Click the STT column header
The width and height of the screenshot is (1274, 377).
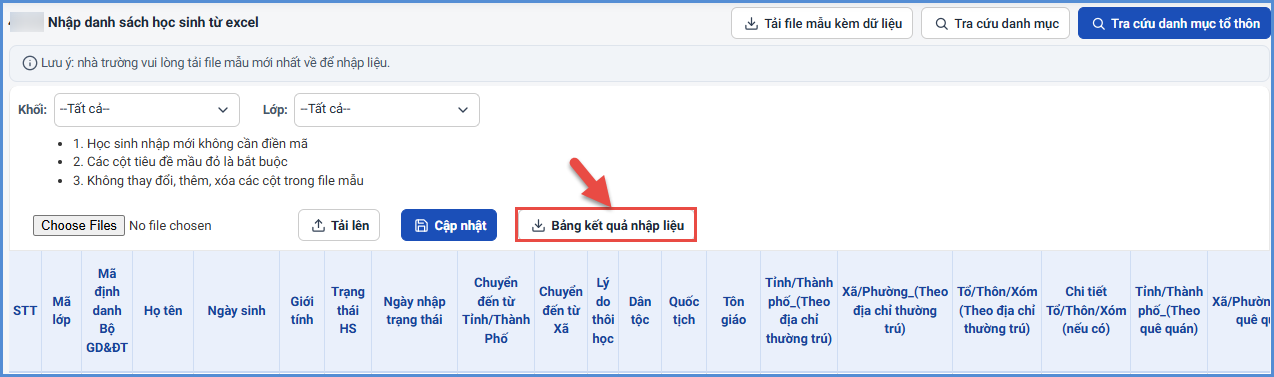(x=25, y=311)
